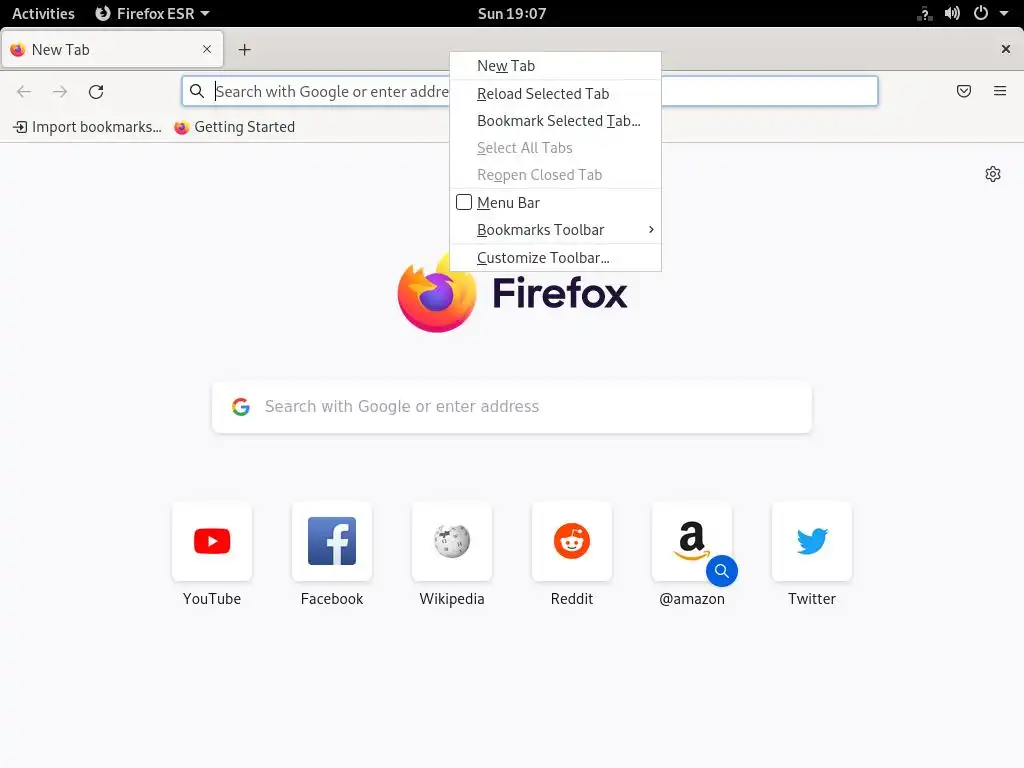Open the Save to Pocket icon

[964, 91]
